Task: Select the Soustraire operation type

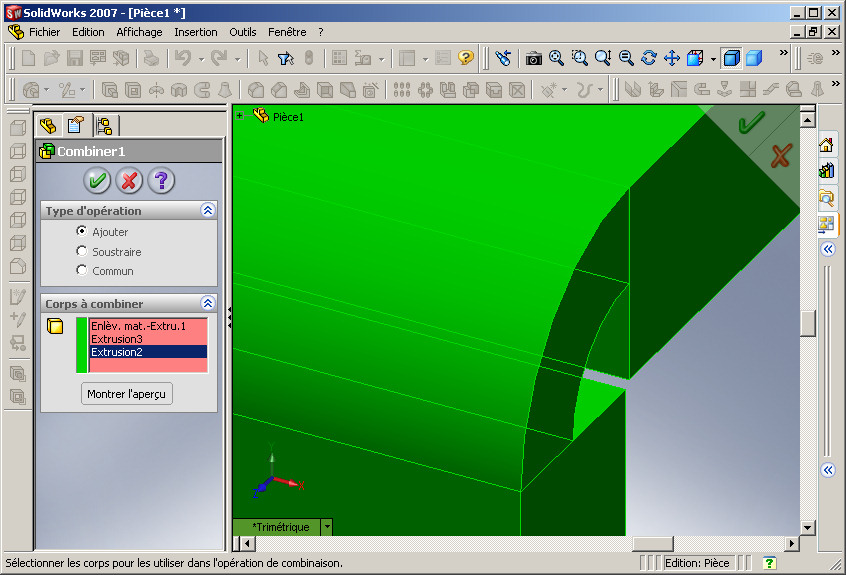Action: (x=81, y=251)
